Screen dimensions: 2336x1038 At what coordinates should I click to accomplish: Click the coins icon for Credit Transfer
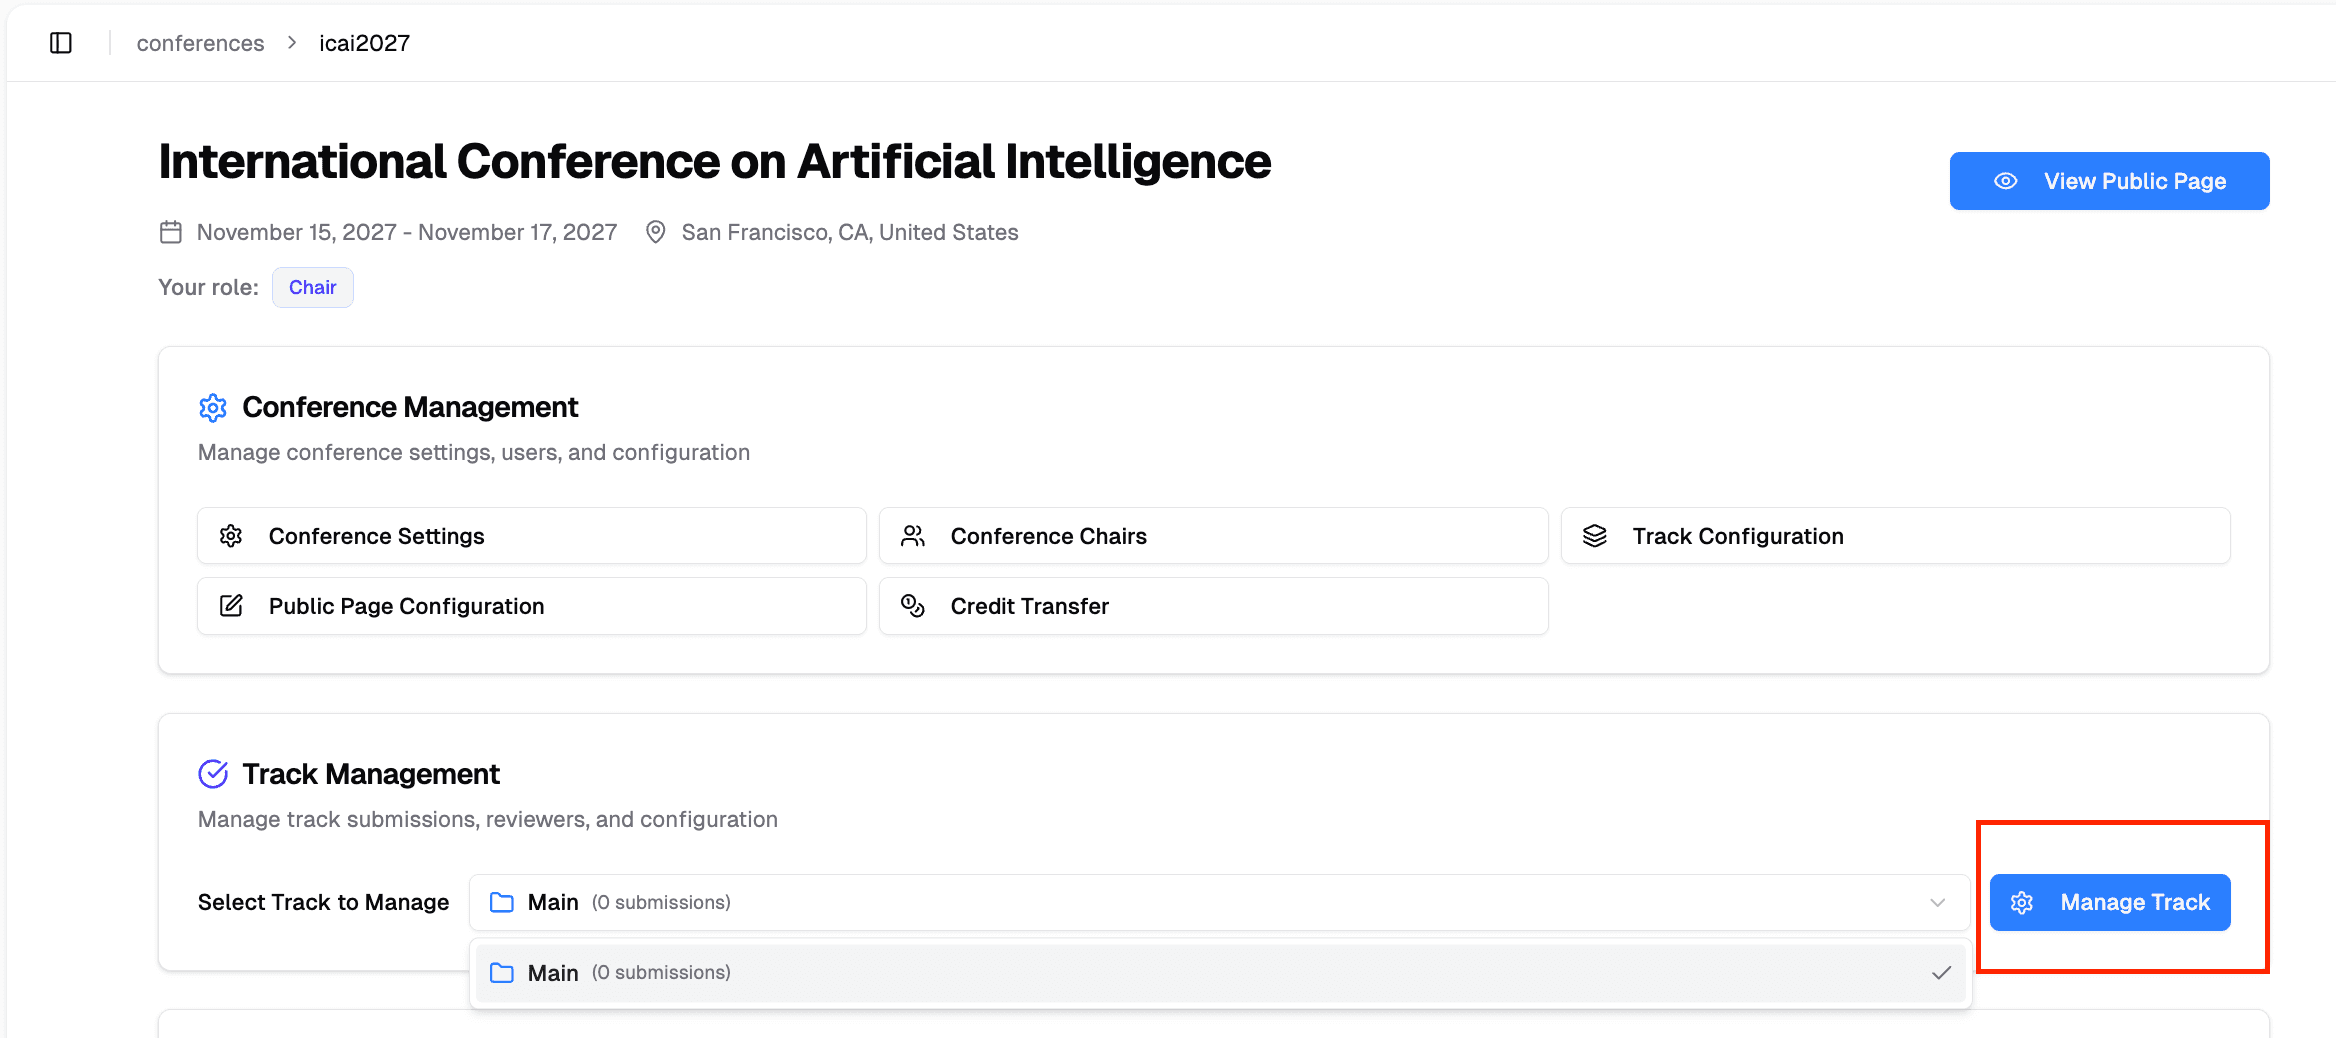pyautogui.click(x=913, y=606)
